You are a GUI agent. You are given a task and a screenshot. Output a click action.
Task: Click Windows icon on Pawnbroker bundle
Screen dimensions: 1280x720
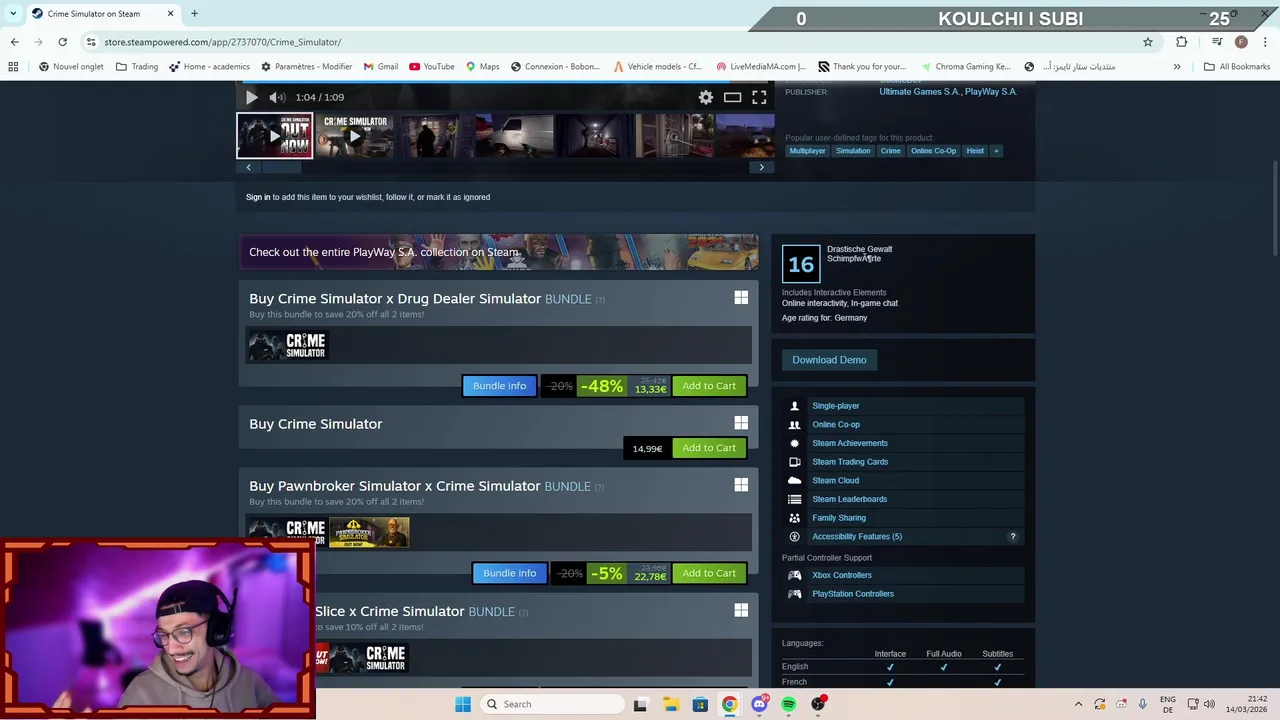tap(741, 485)
